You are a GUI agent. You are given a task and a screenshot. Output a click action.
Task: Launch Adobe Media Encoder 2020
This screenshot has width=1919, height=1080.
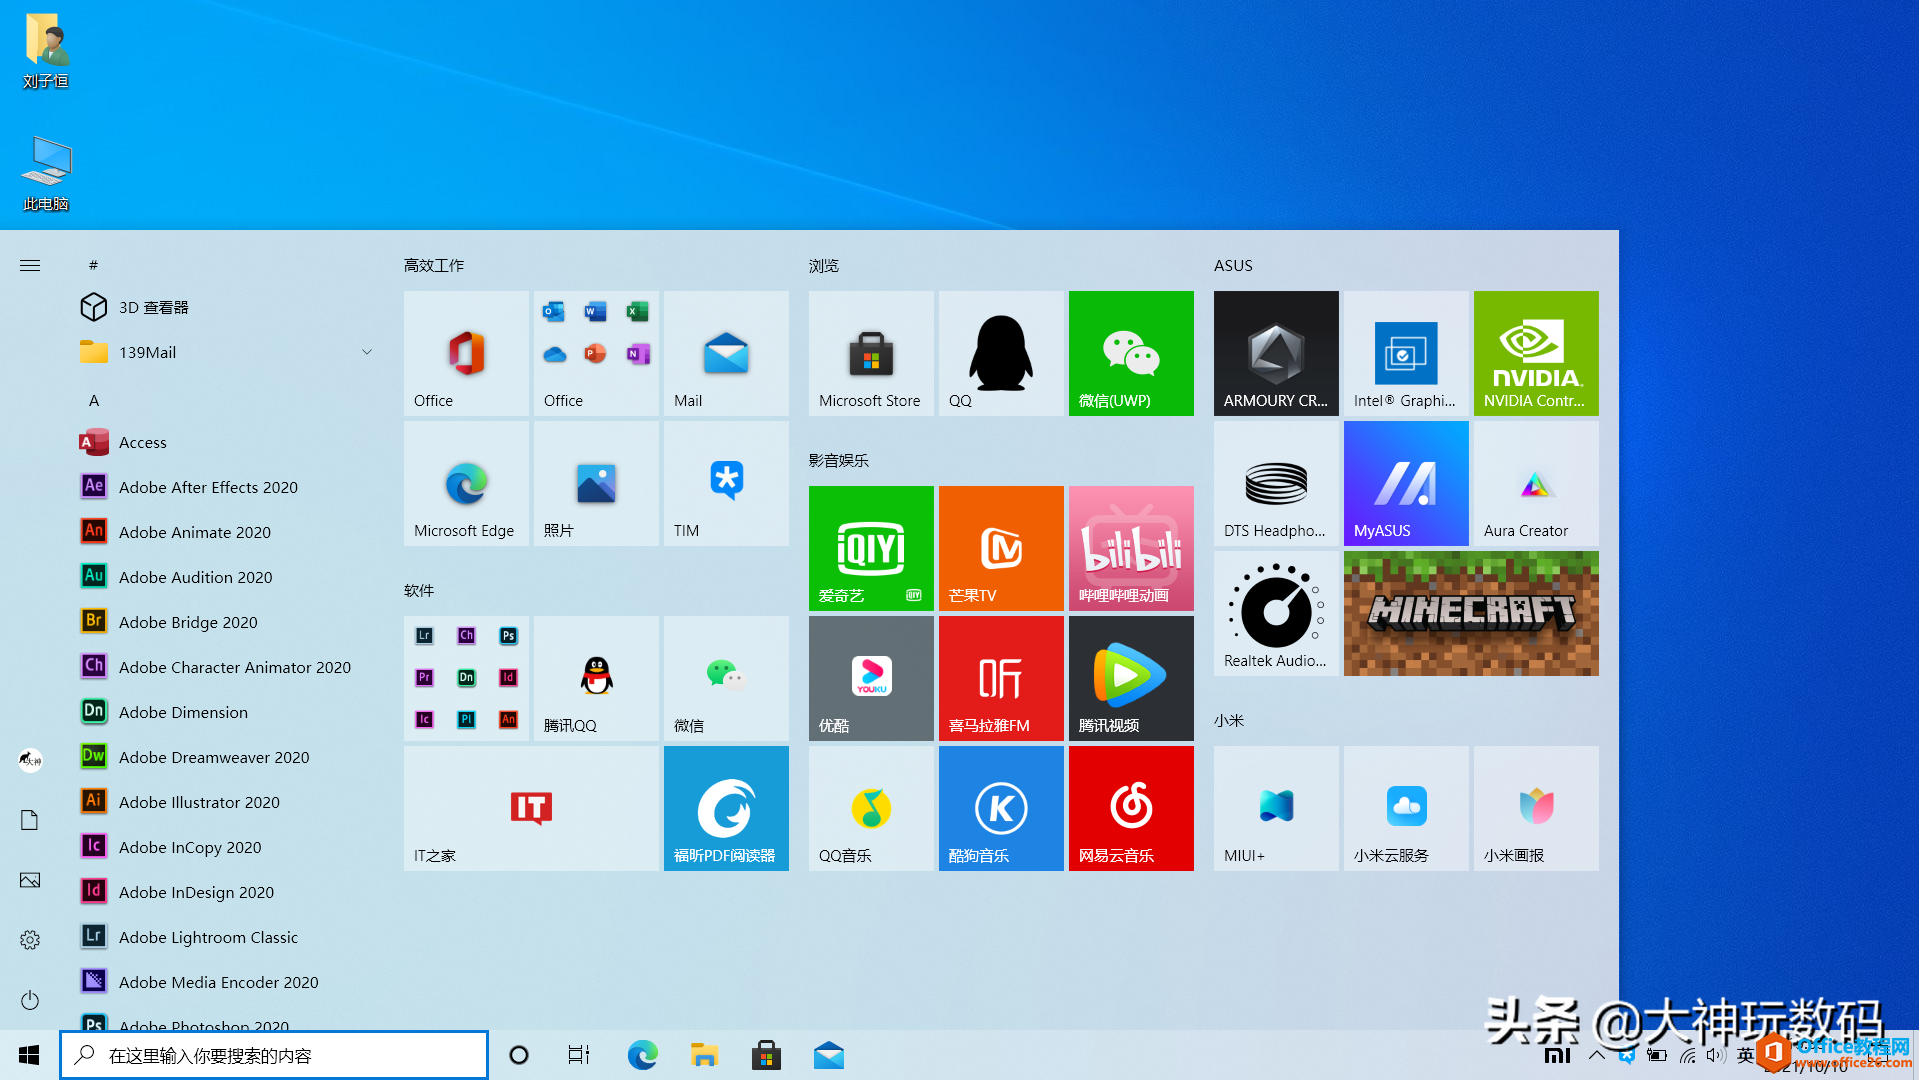[x=228, y=982]
